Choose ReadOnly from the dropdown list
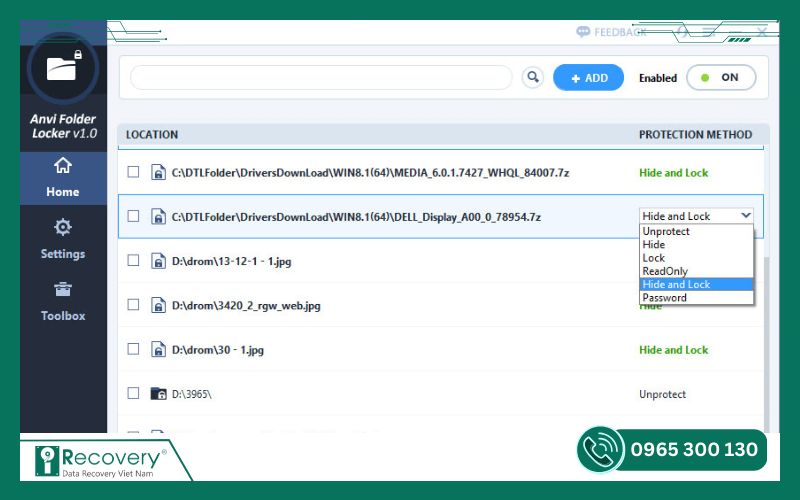This screenshot has height=500, width=800. click(x=696, y=271)
